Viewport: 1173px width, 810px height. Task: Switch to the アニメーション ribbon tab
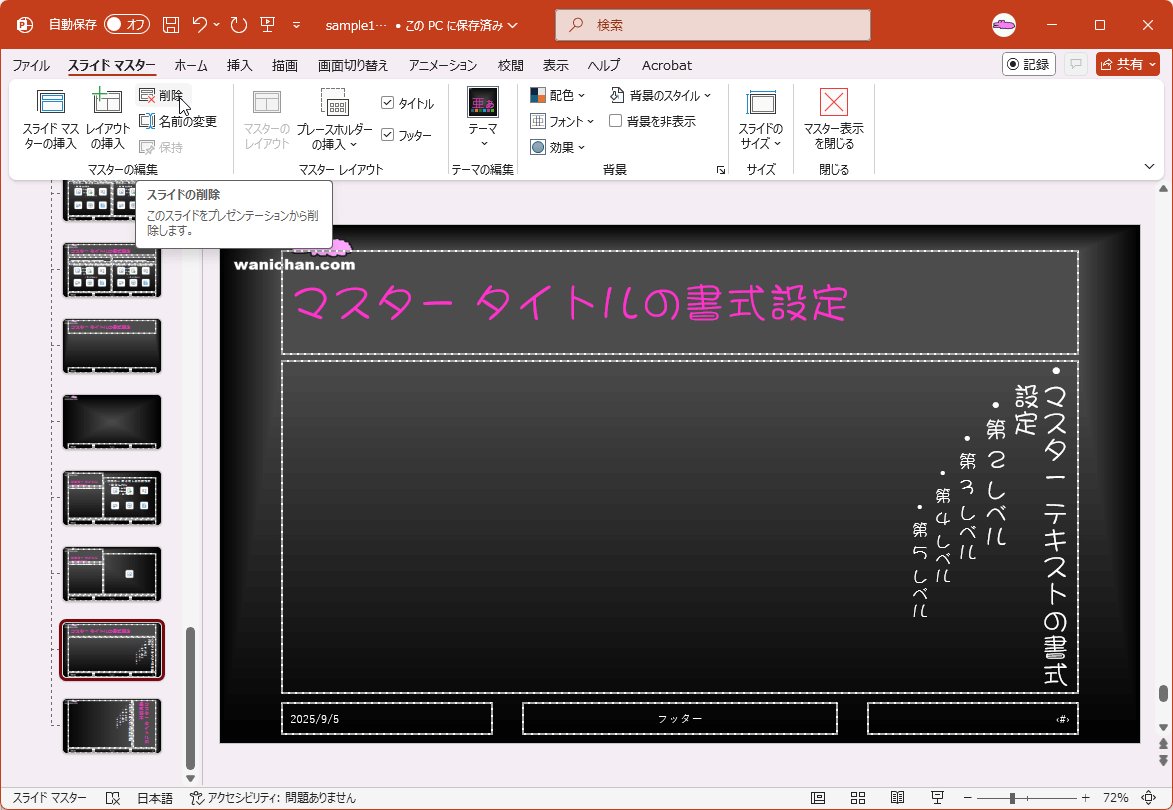(440, 65)
